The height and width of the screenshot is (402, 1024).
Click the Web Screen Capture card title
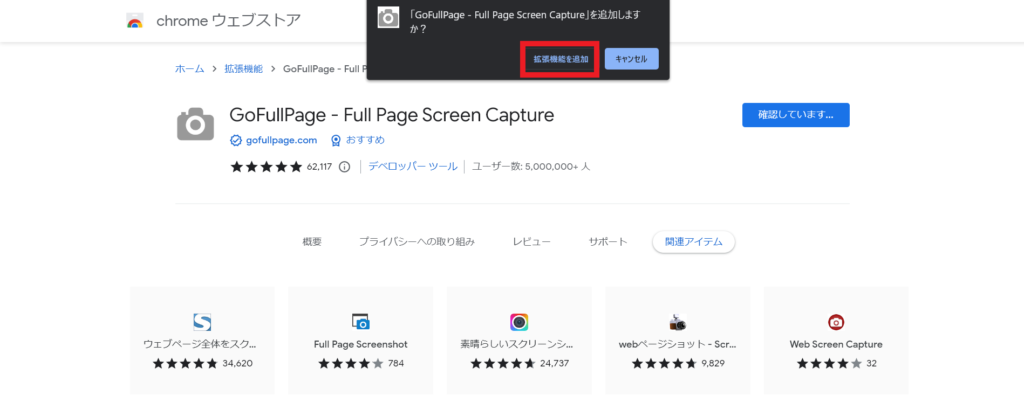(836, 344)
